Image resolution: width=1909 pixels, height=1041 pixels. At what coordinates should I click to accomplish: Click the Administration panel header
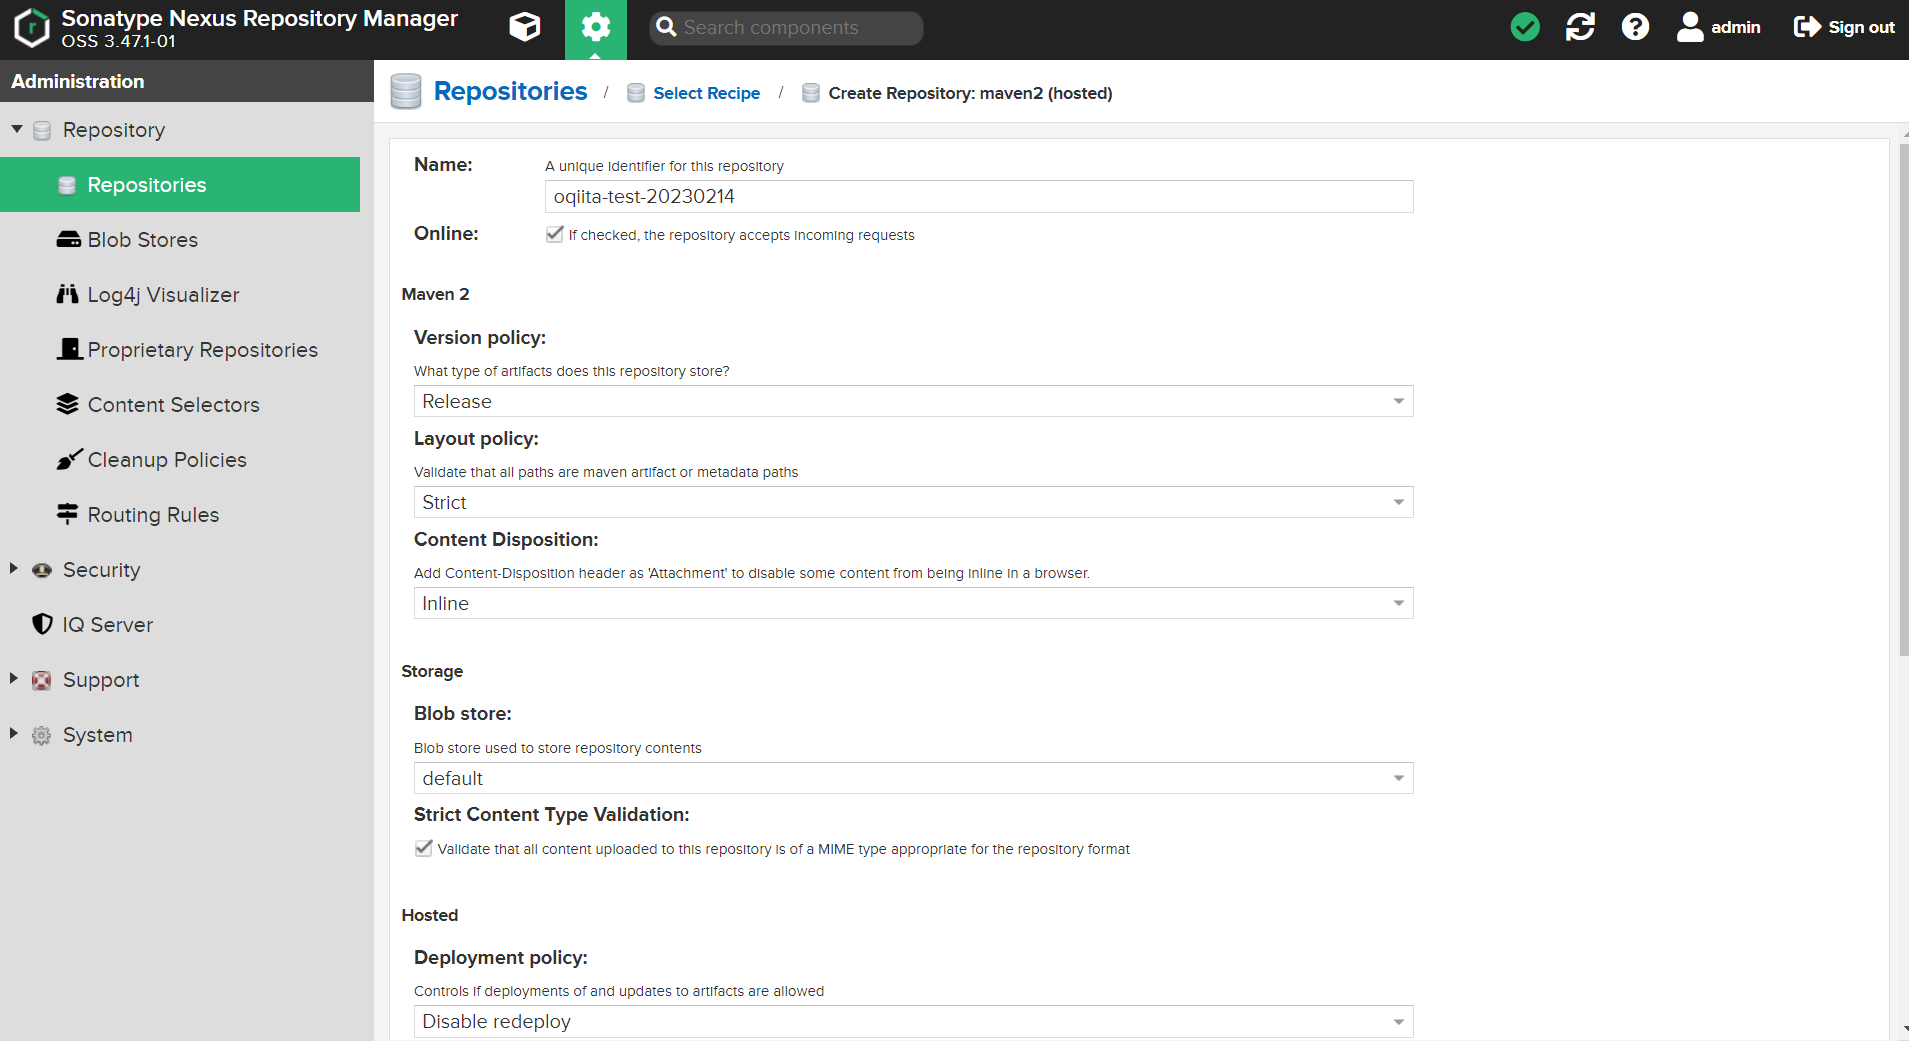tap(187, 81)
